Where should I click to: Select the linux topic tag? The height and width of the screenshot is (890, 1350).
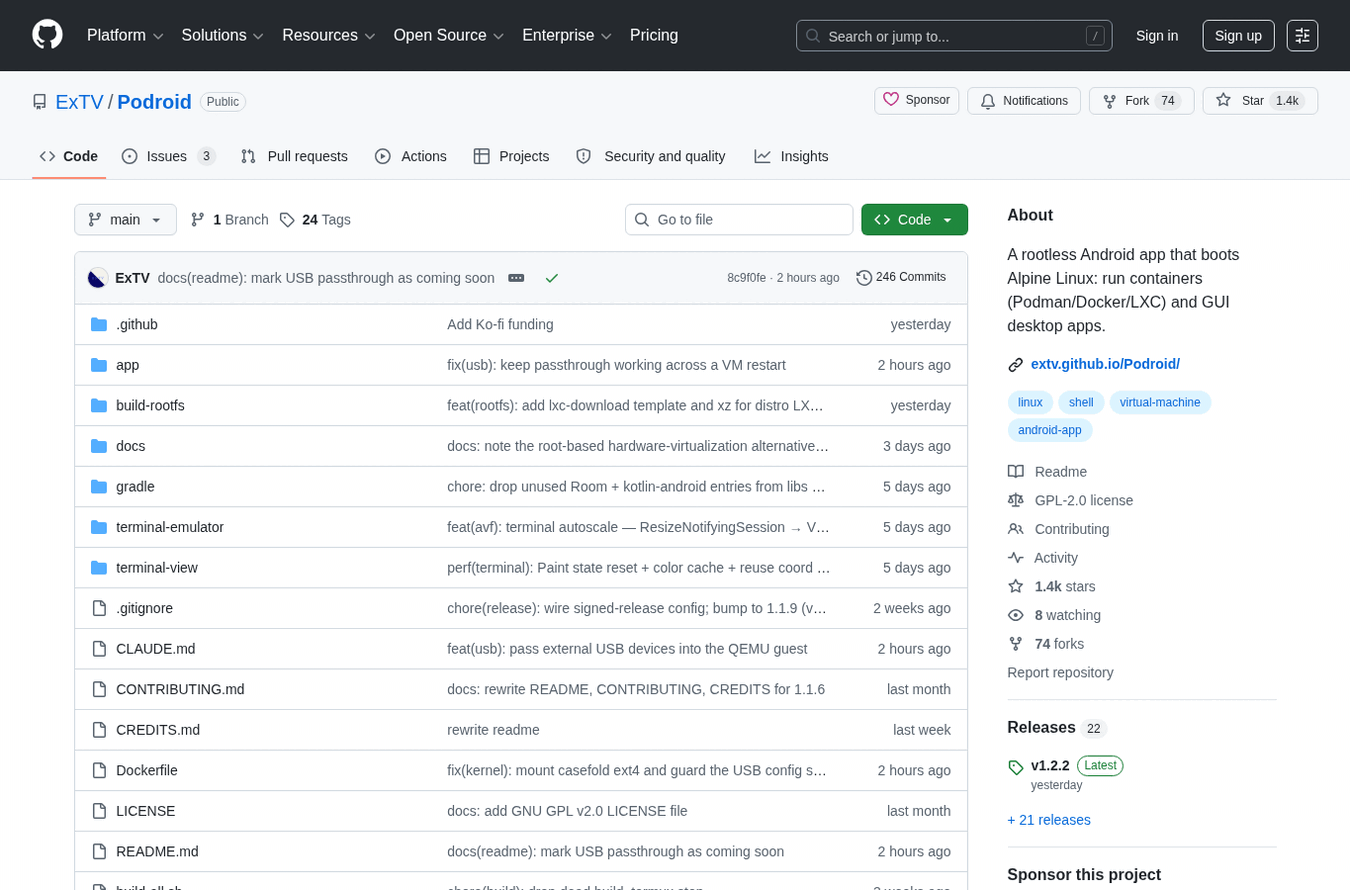(1030, 403)
